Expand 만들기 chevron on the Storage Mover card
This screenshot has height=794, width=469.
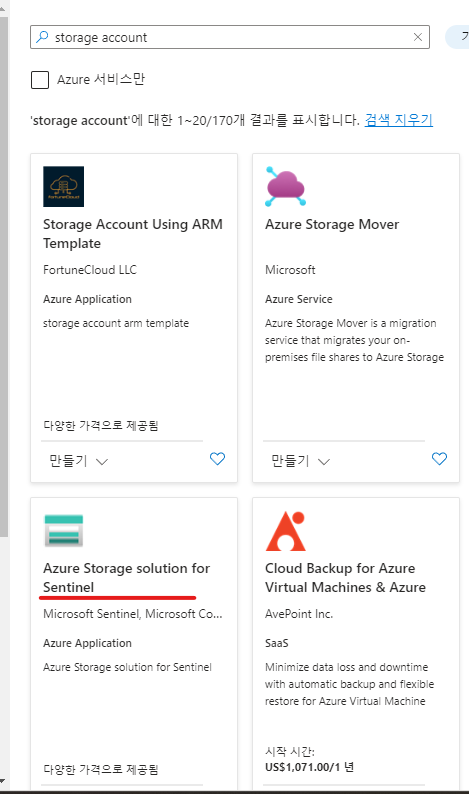click(x=324, y=461)
